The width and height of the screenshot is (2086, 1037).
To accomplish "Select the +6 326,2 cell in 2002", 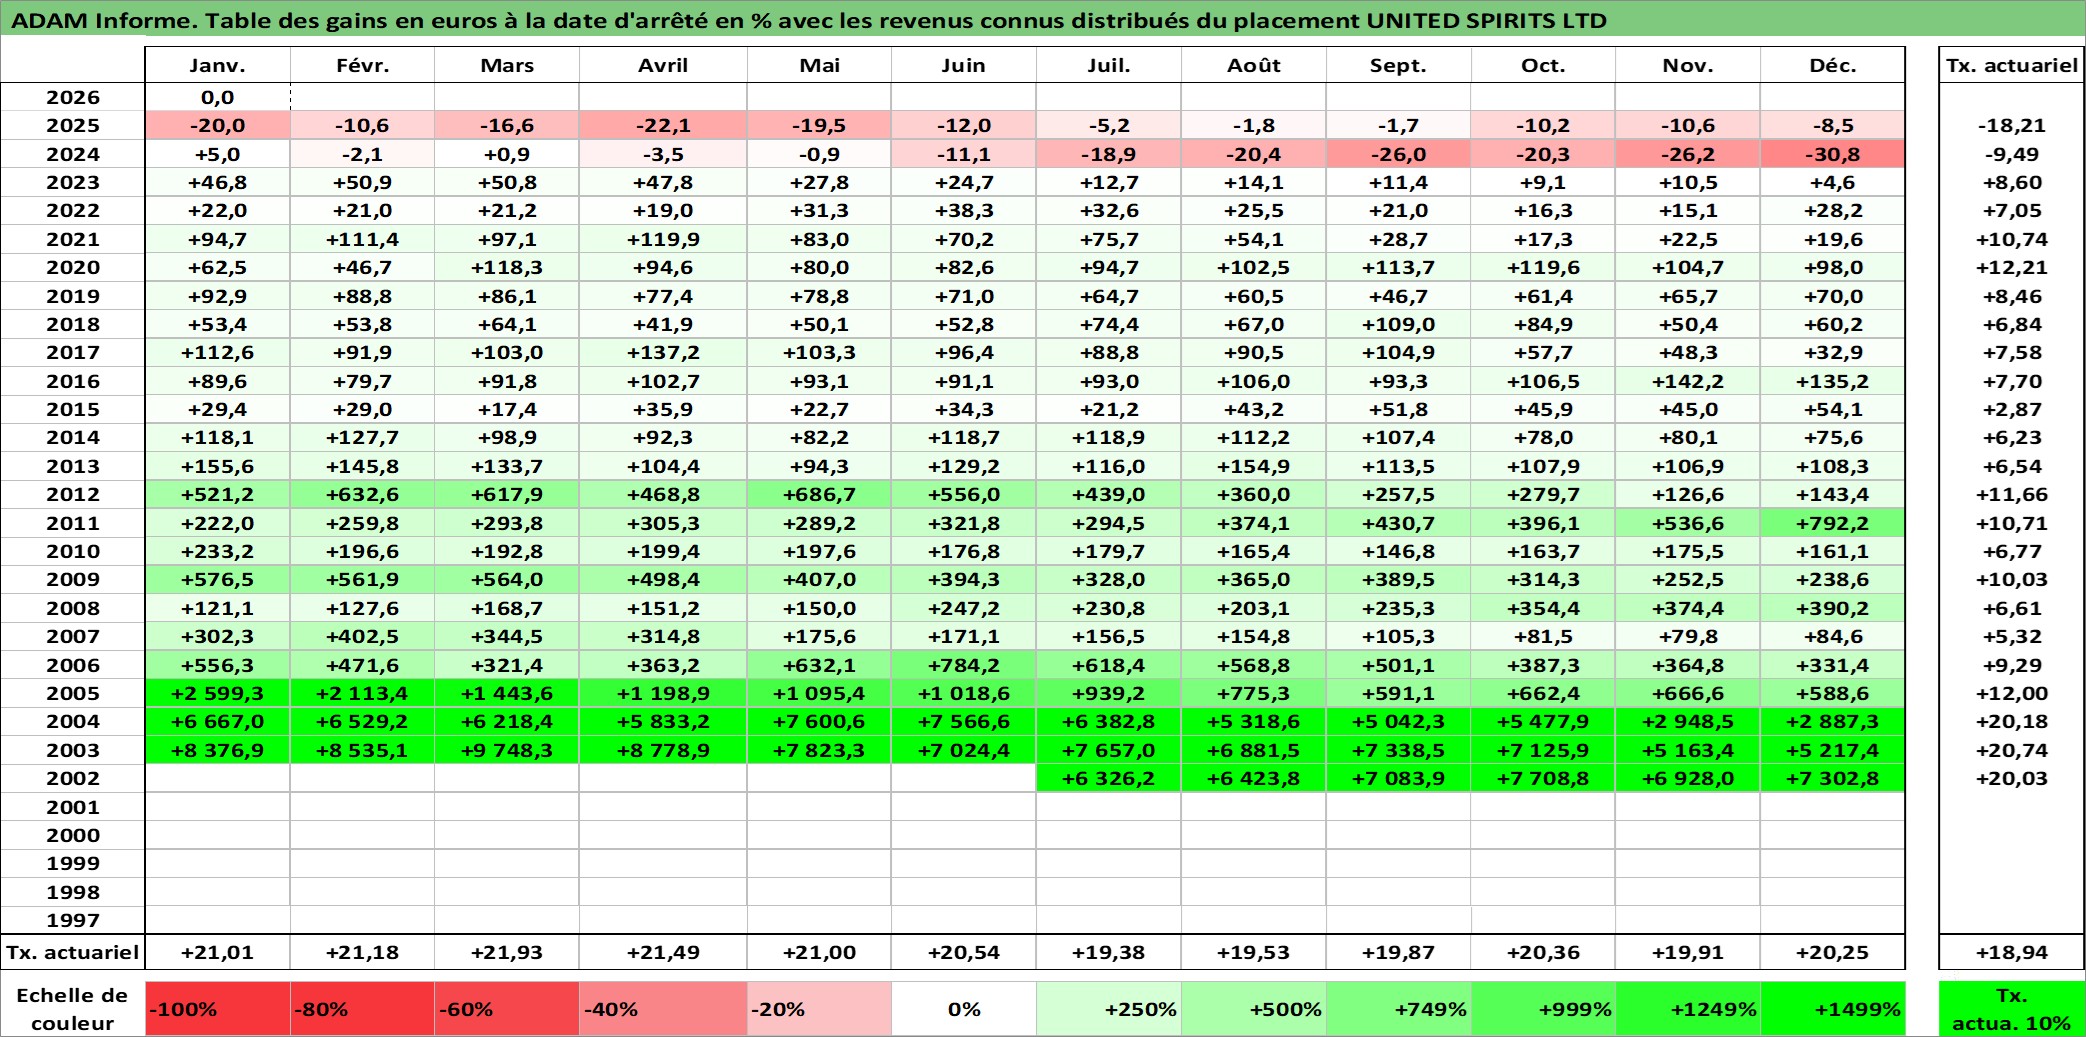I will [x=1109, y=778].
